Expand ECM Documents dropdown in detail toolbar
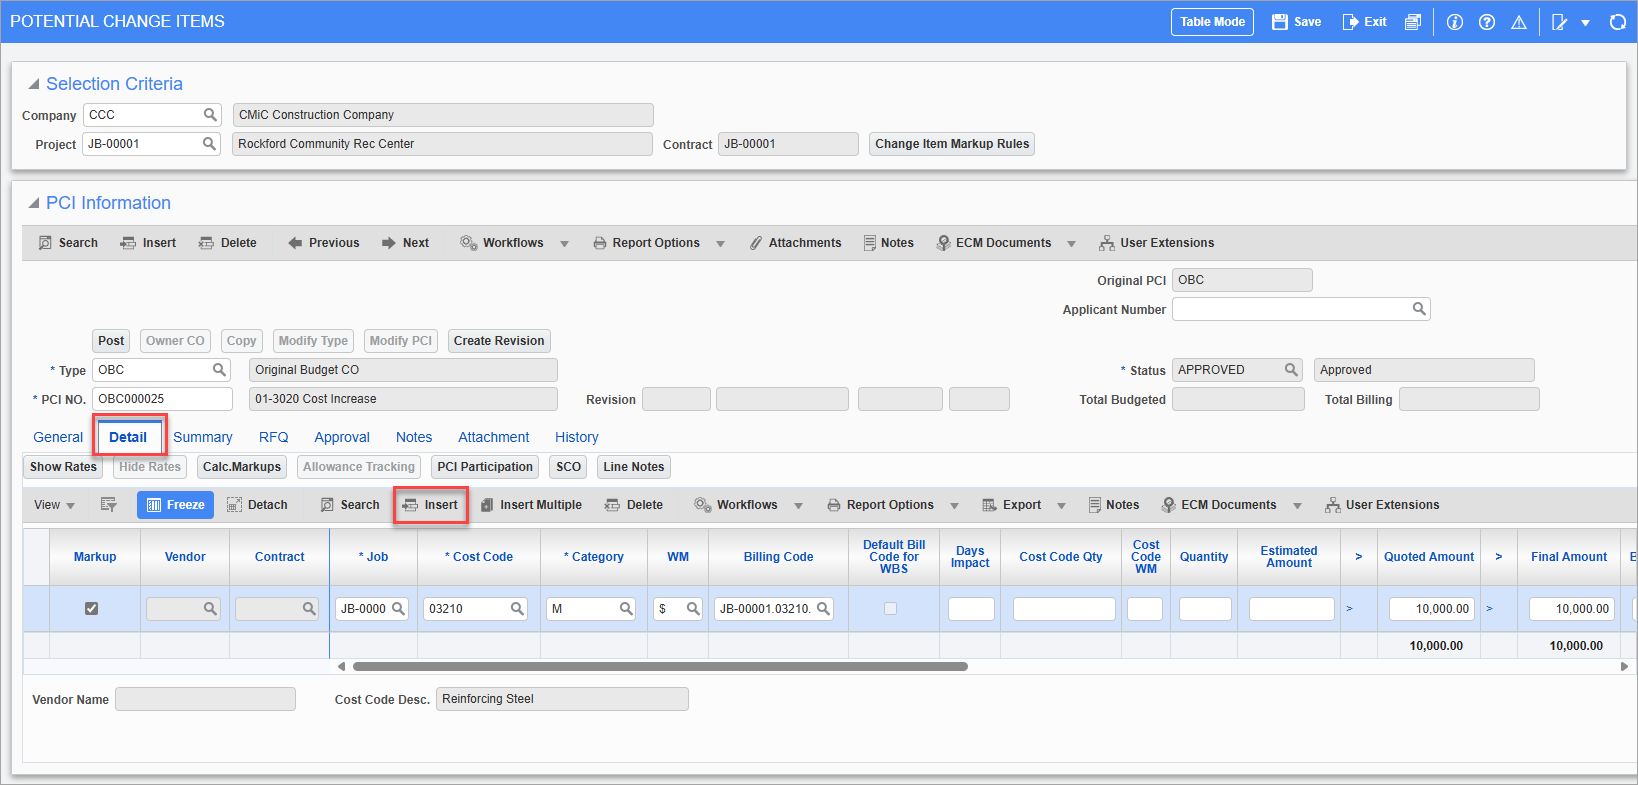Screen dimensions: 1638x785 (x=1297, y=506)
